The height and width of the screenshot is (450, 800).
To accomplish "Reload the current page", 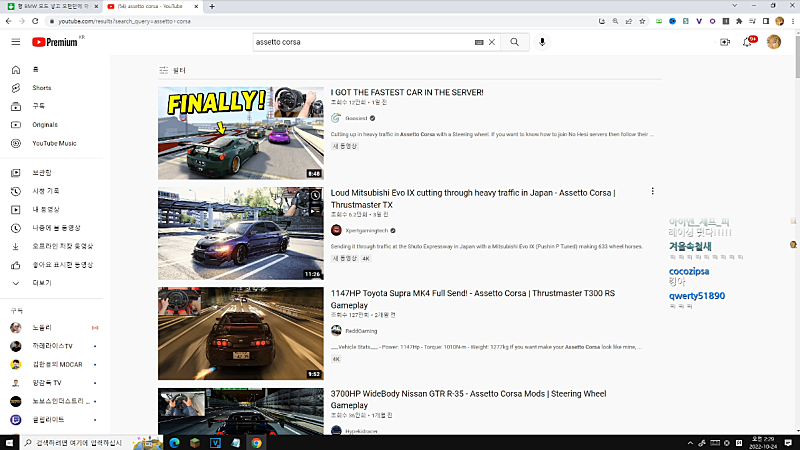I will click(x=35, y=21).
